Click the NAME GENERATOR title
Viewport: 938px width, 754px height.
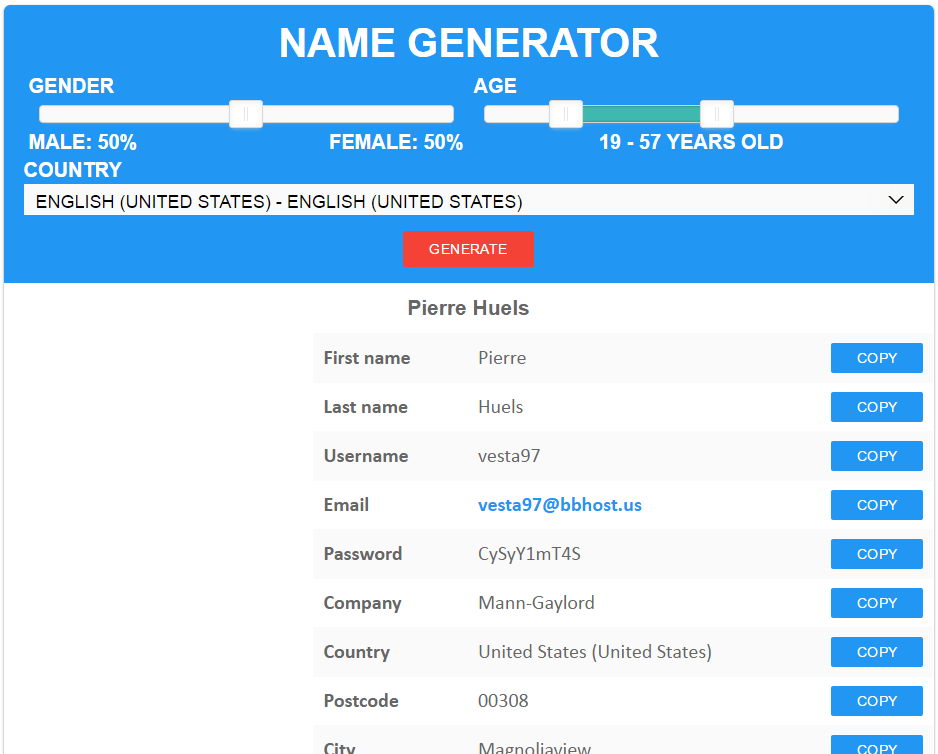tap(468, 43)
